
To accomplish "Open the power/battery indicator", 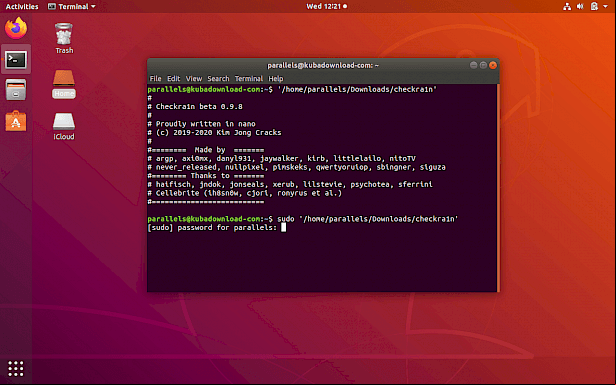I will 594,6.
